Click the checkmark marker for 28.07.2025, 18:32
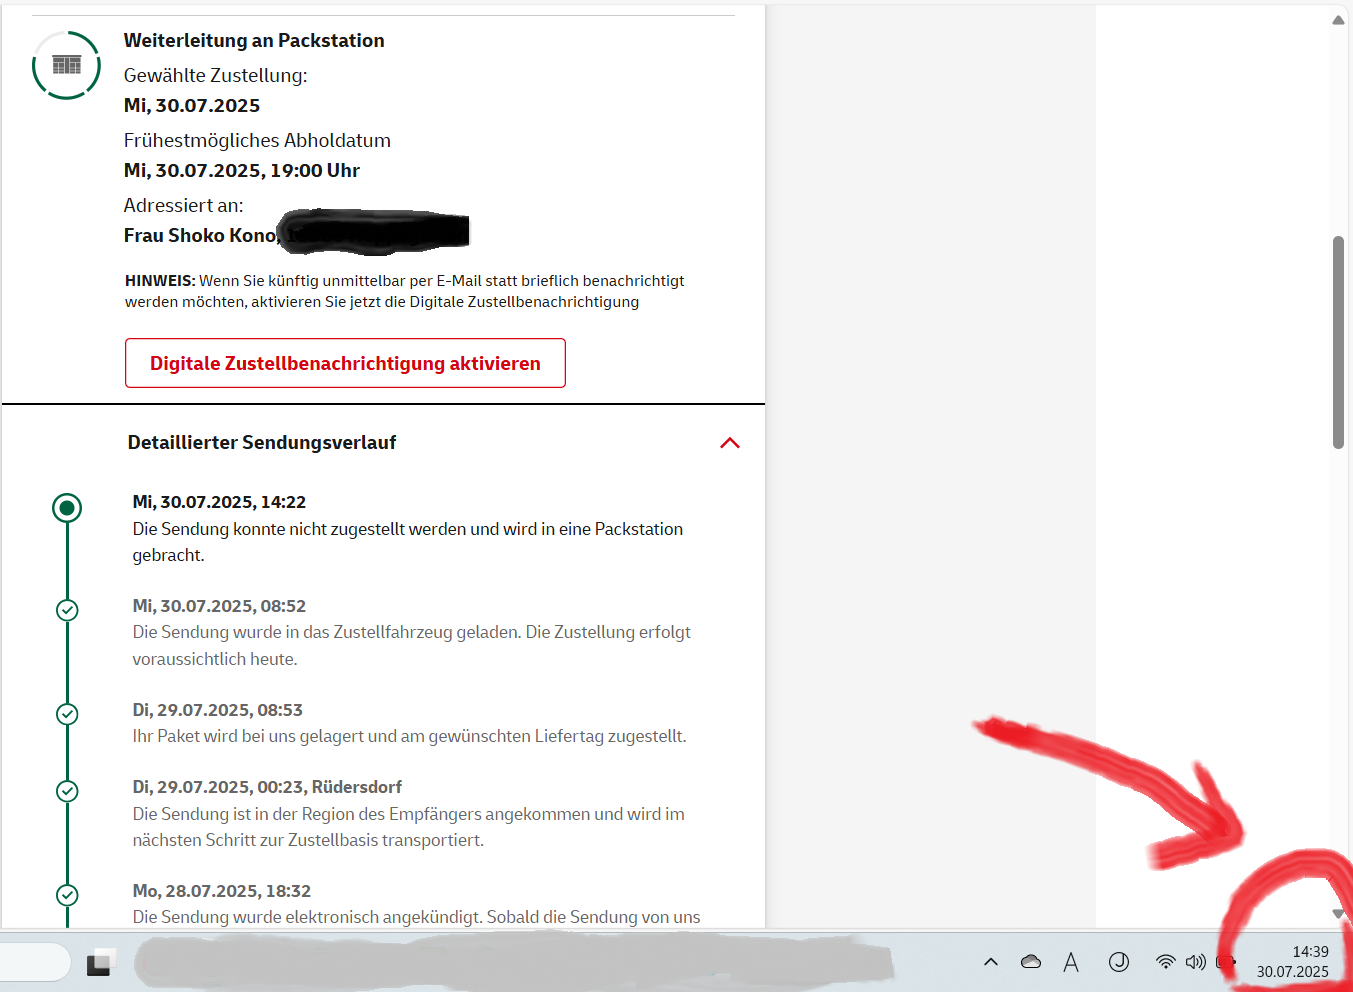 click(x=67, y=895)
